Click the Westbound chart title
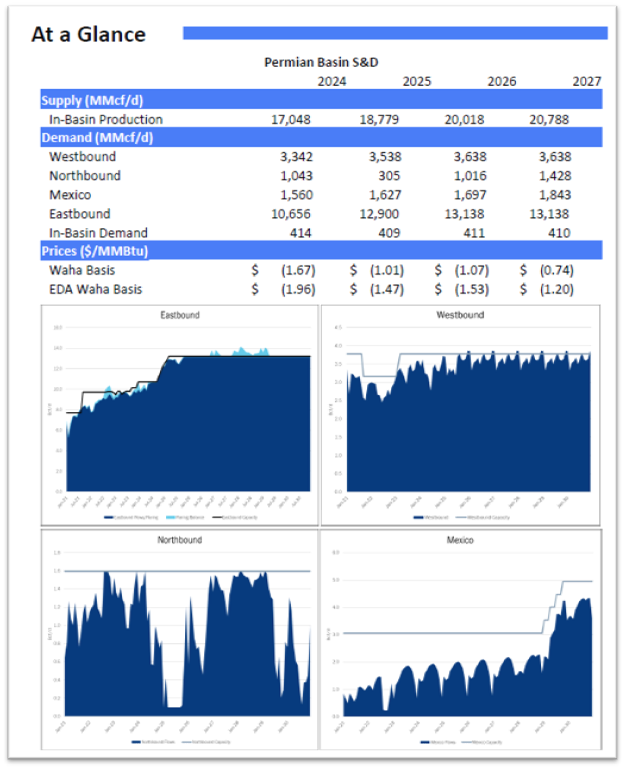 coord(460,315)
